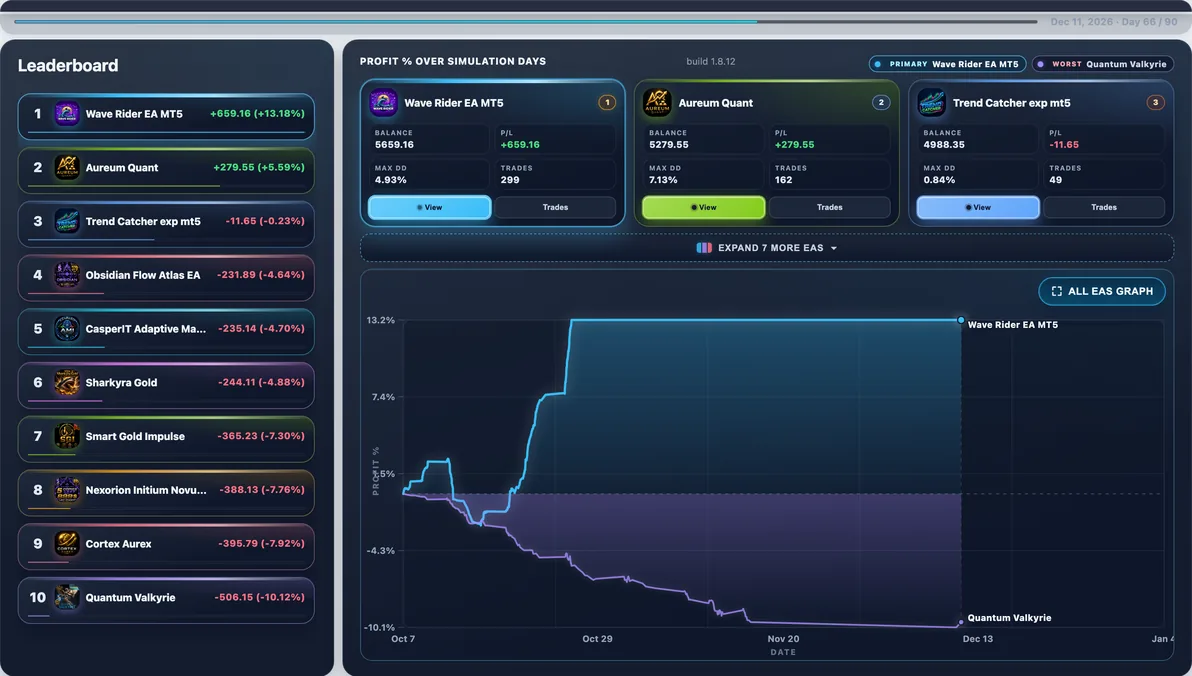Open the All EAs Graph view
Viewport: 1192px width, 676px height.
click(x=1102, y=291)
